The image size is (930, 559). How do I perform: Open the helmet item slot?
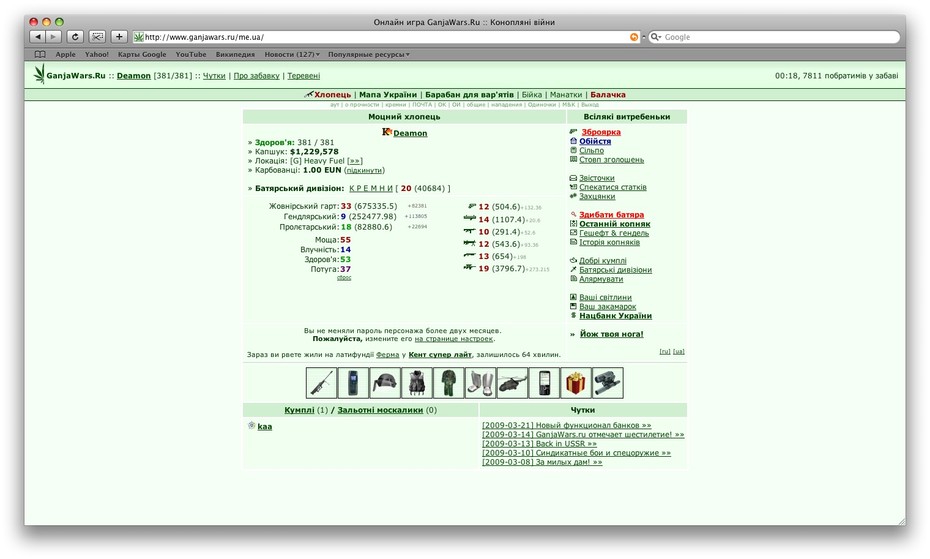(x=385, y=383)
